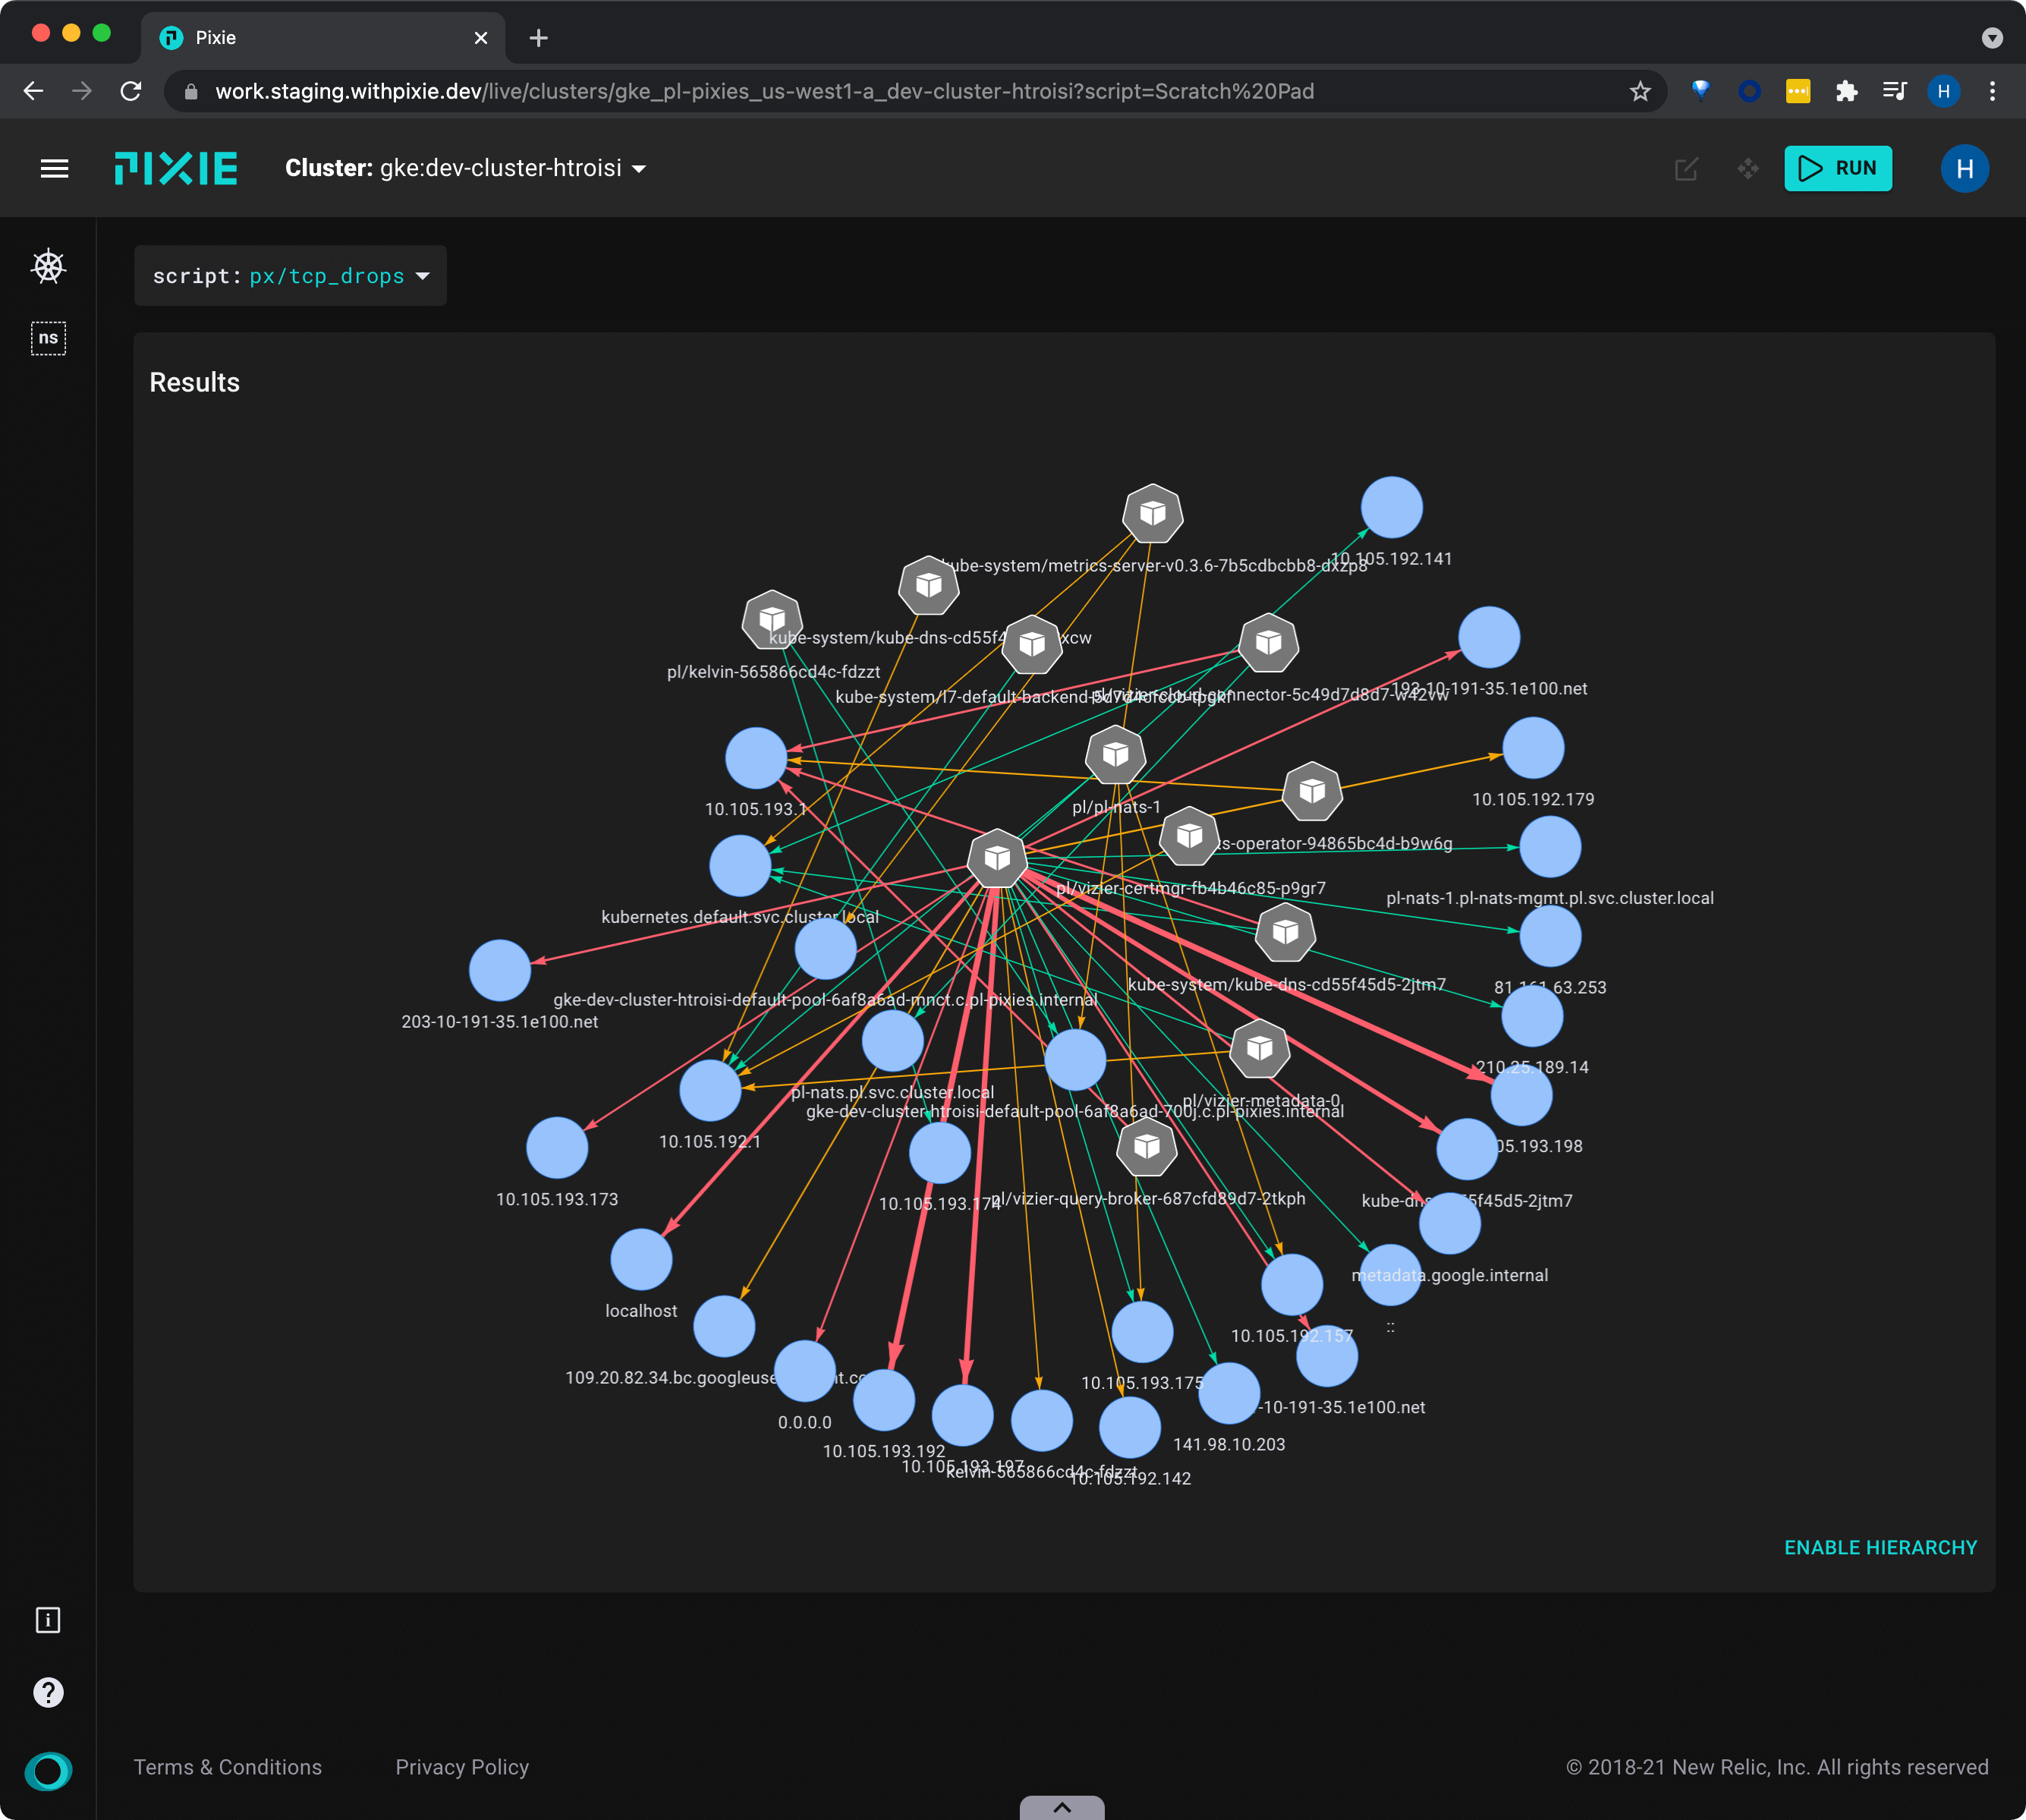The width and height of the screenshot is (2026, 1820).
Task: Toggle ENABLE HIERARCHY for the graph
Action: point(1880,1547)
